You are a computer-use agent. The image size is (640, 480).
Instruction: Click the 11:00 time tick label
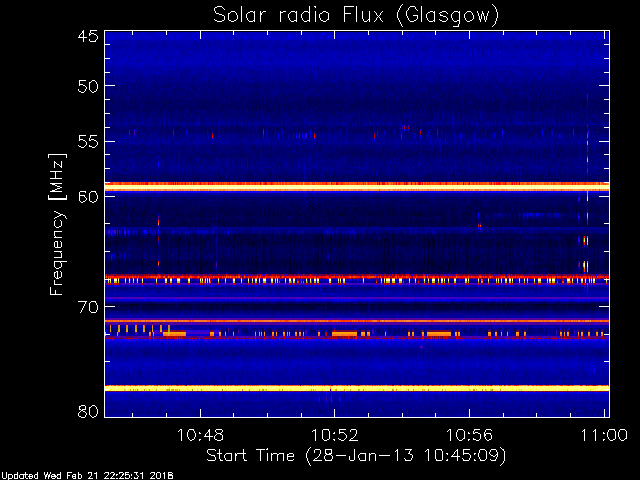click(x=604, y=435)
